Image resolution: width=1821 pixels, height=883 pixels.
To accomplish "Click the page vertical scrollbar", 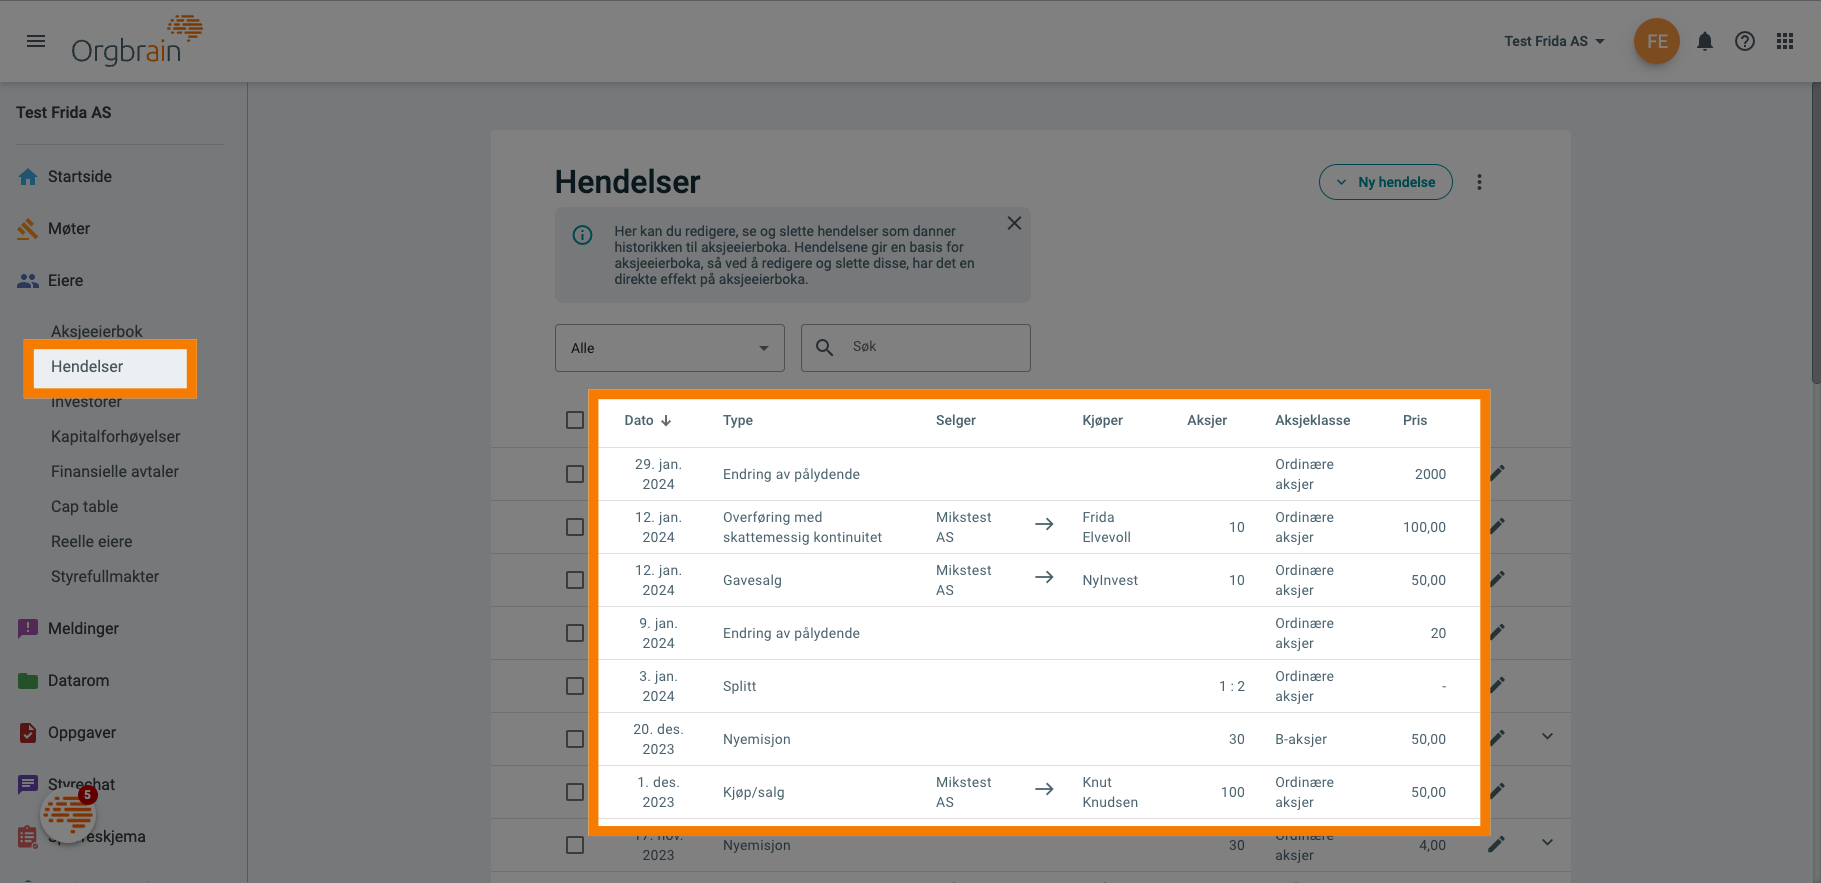I will (1816, 232).
